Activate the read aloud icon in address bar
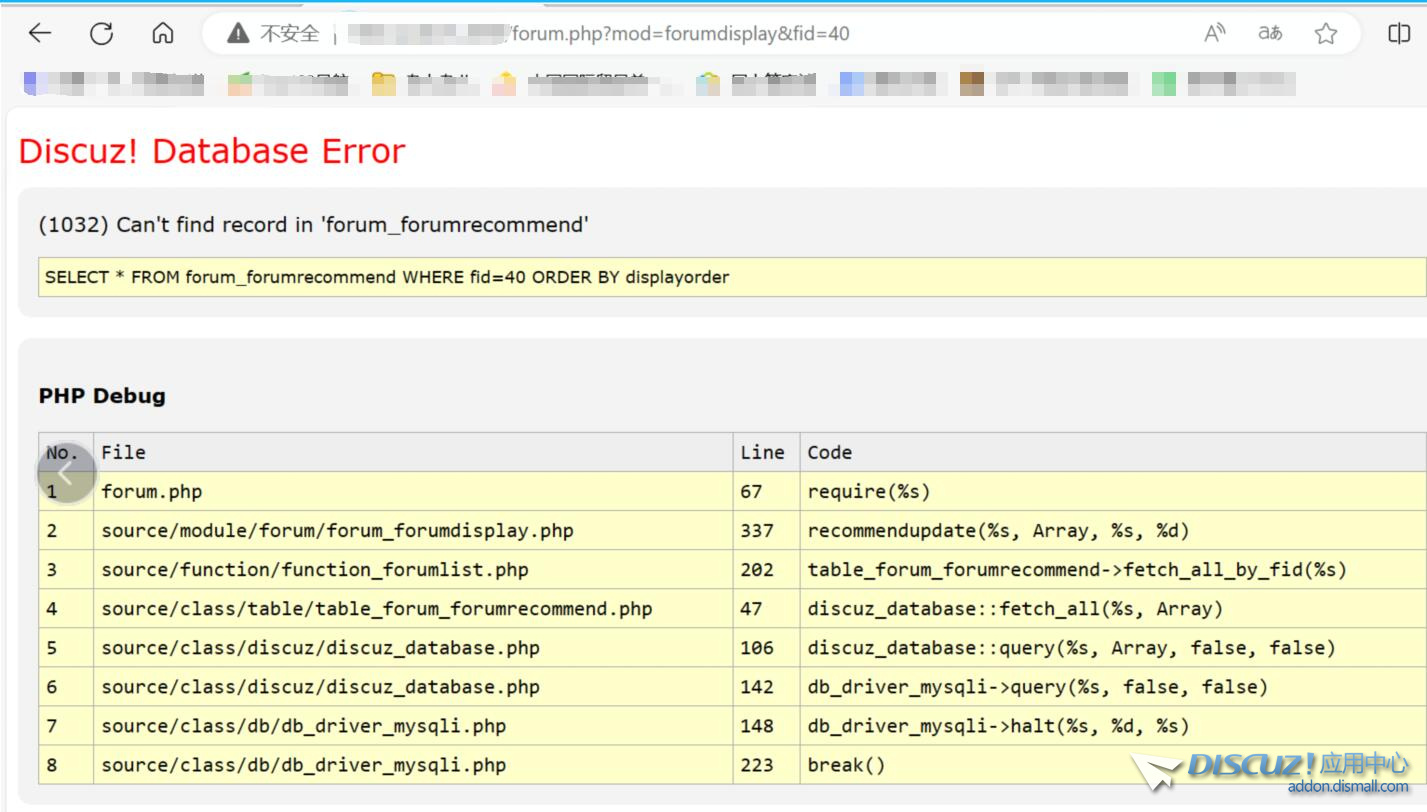 coord(1214,34)
